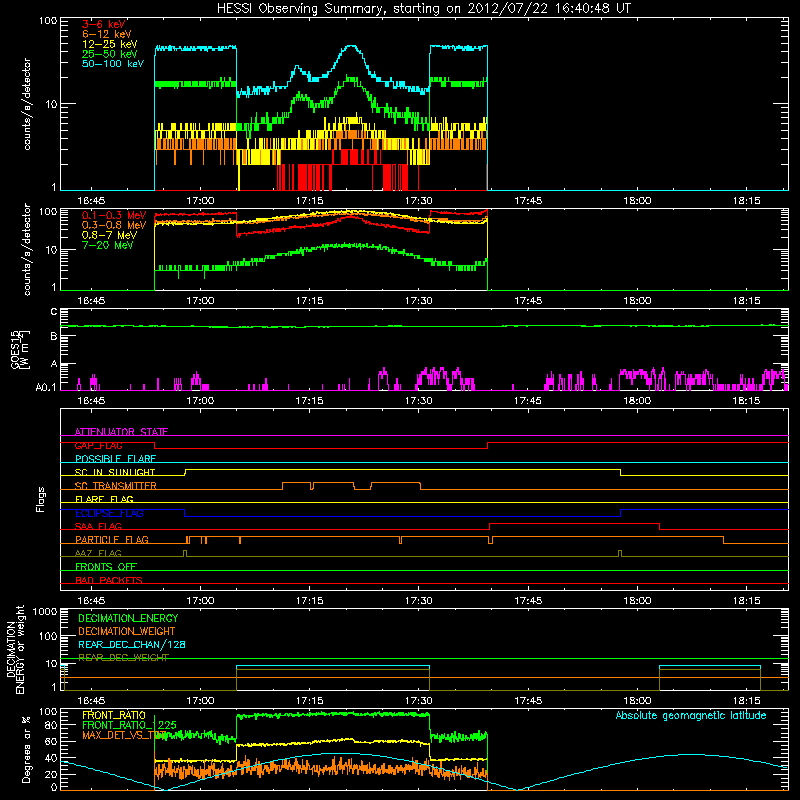Screen dimensions: 800x800
Task: Pick the FLARE_FLAG label
Action: pos(104,499)
